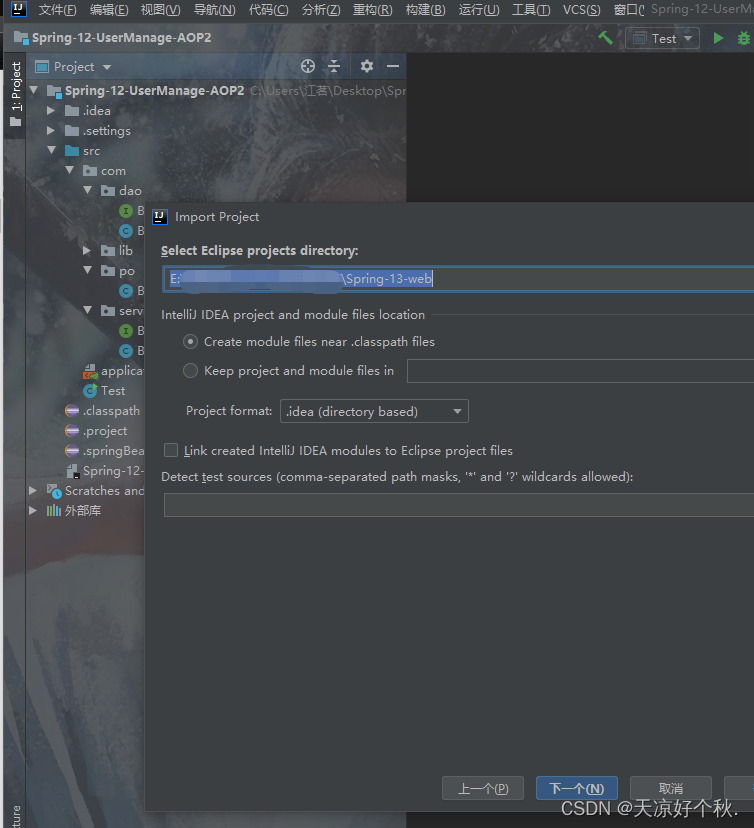Collapse the Spring-12-UserManage-AOP2 root node

(x=34, y=90)
